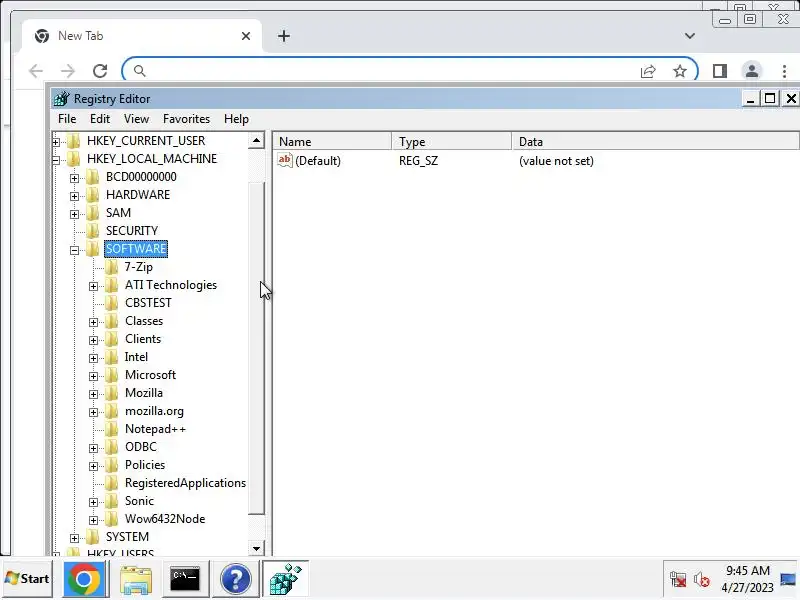Expand the BCD00000000 key
This screenshot has height=600, width=800.
tap(74, 178)
